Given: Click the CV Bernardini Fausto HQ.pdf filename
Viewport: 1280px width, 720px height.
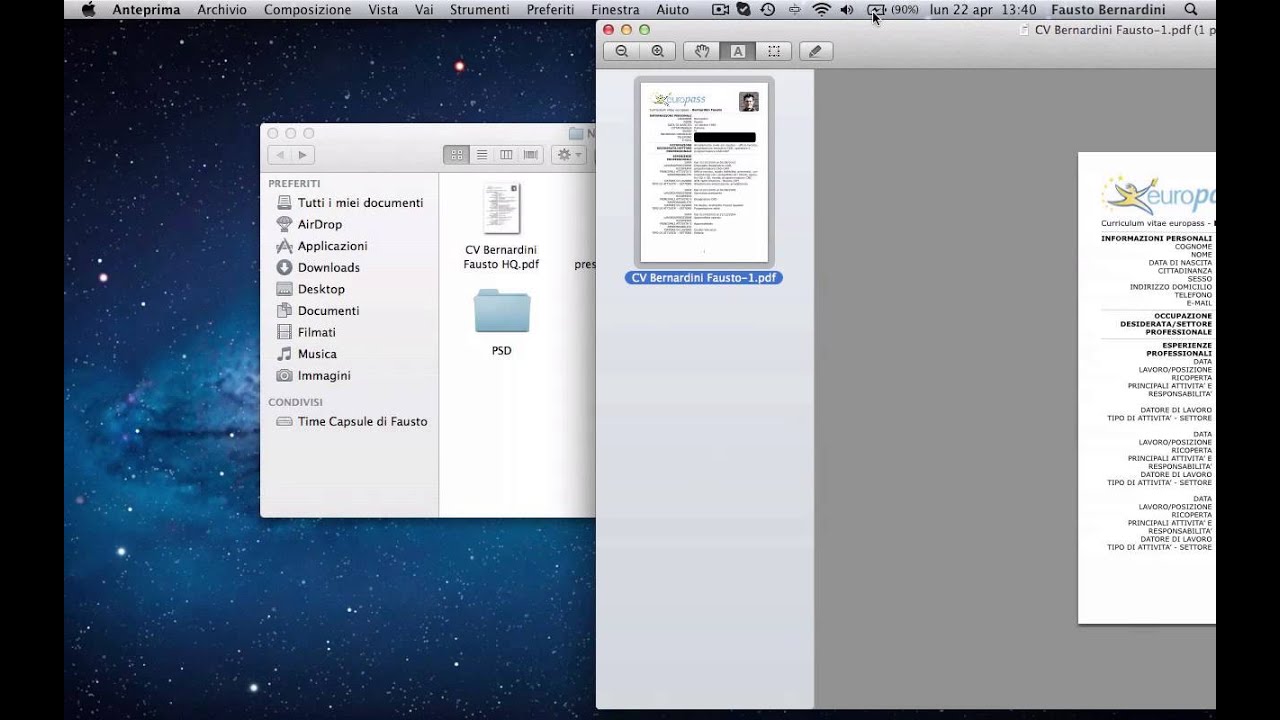Looking at the screenshot, I should pos(501,257).
